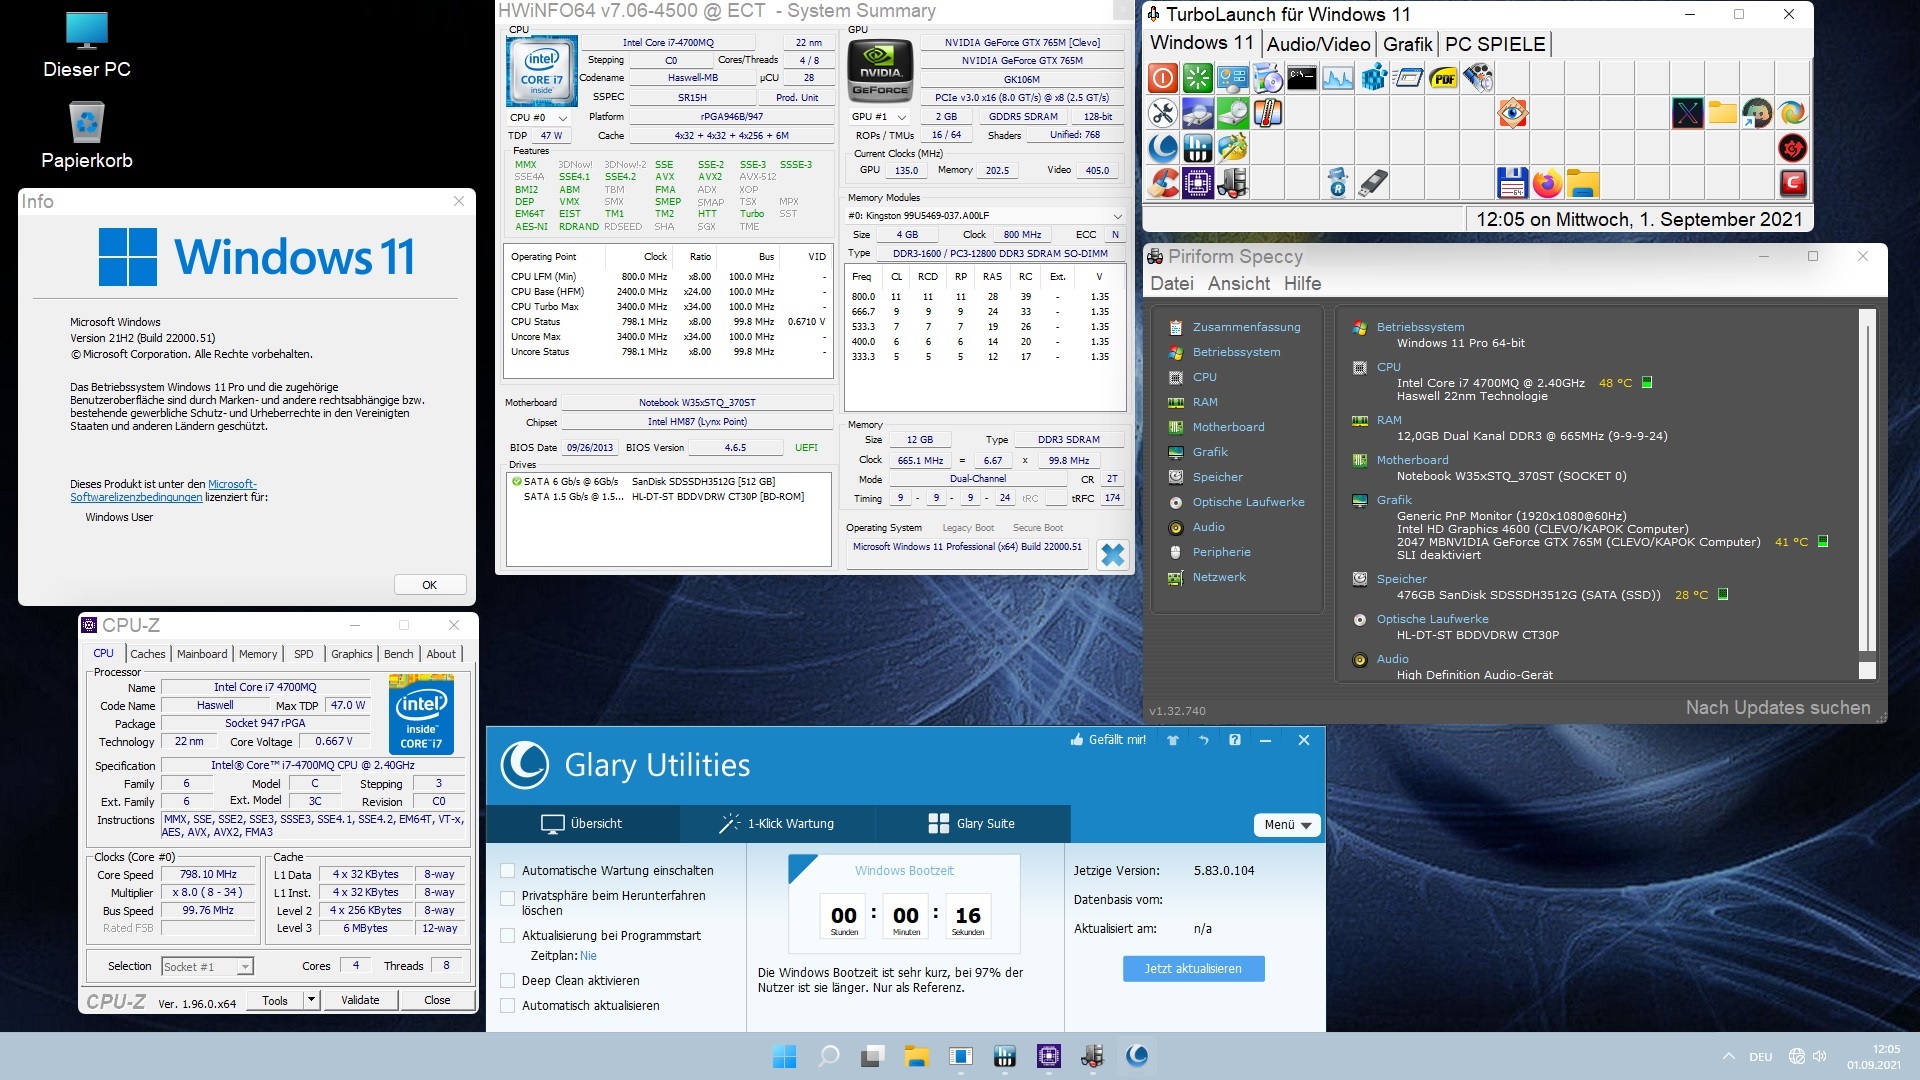1920x1080 pixels.
Task: Launch the red power button icon in TurboLaunch
Action: 1162,78
